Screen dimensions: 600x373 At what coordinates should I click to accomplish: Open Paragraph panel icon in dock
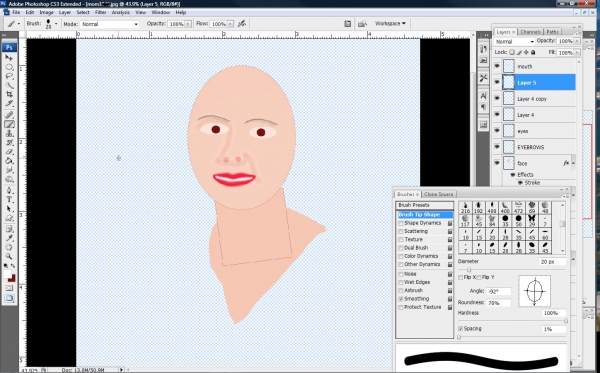pos(483,107)
